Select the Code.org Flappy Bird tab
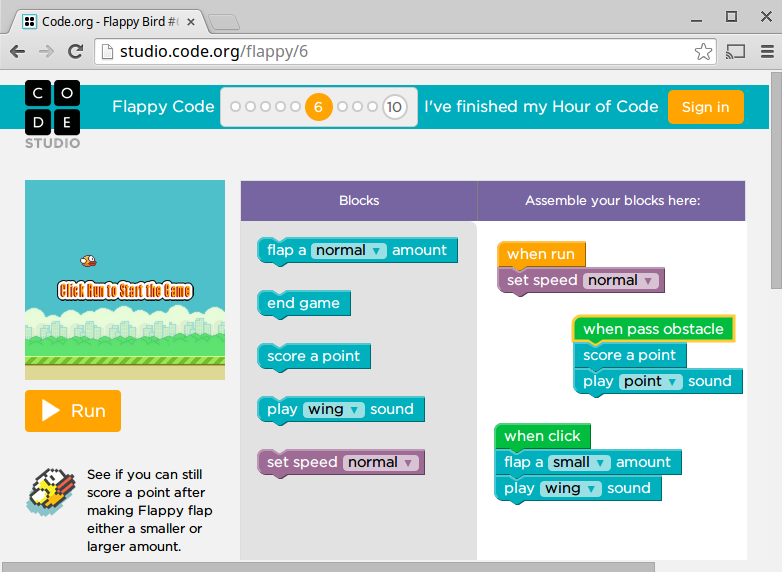The height and width of the screenshot is (572, 782). [x=105, y=22]
